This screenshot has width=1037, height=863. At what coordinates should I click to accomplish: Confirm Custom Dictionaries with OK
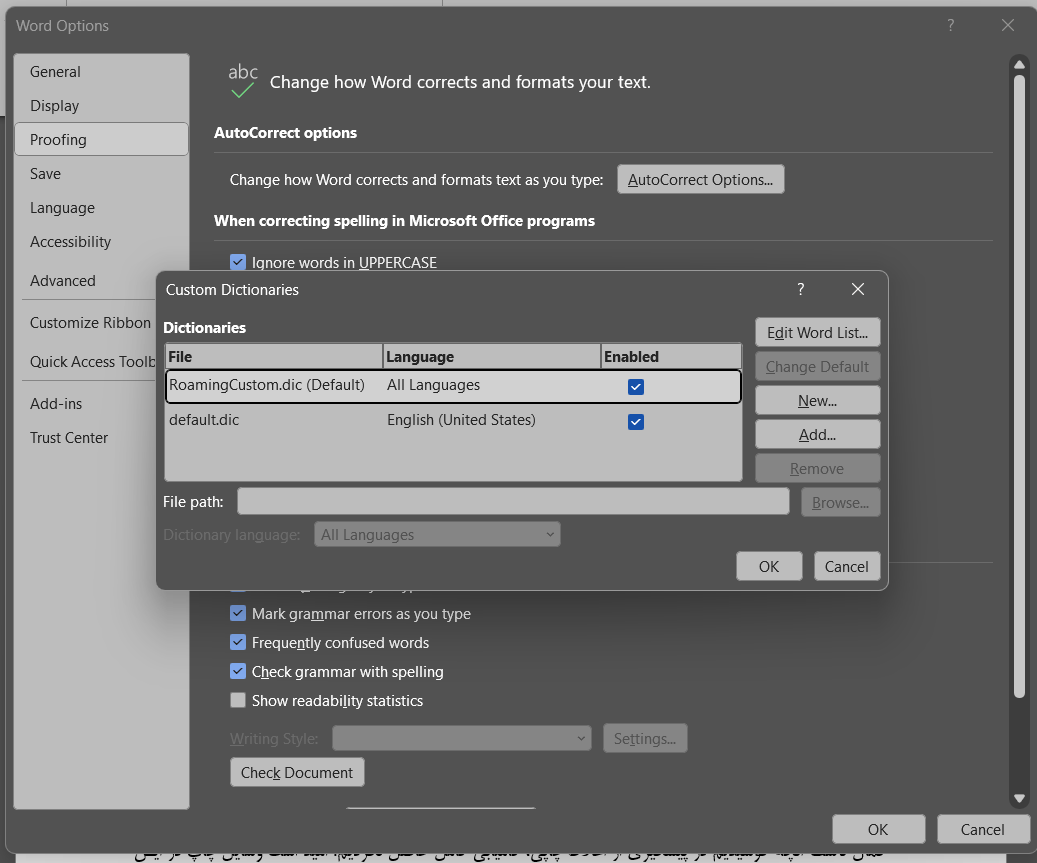coord(768,567)
